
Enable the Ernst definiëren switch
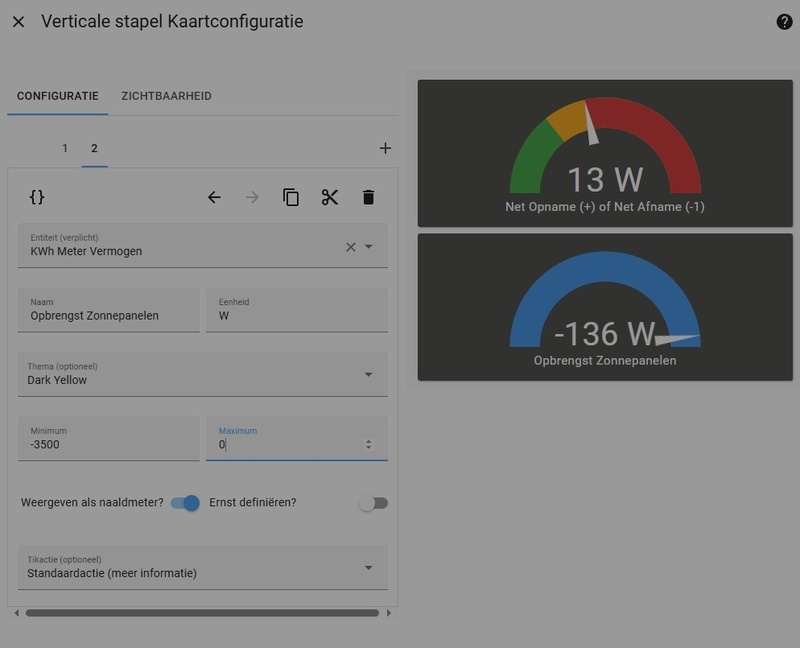(373, 503)
